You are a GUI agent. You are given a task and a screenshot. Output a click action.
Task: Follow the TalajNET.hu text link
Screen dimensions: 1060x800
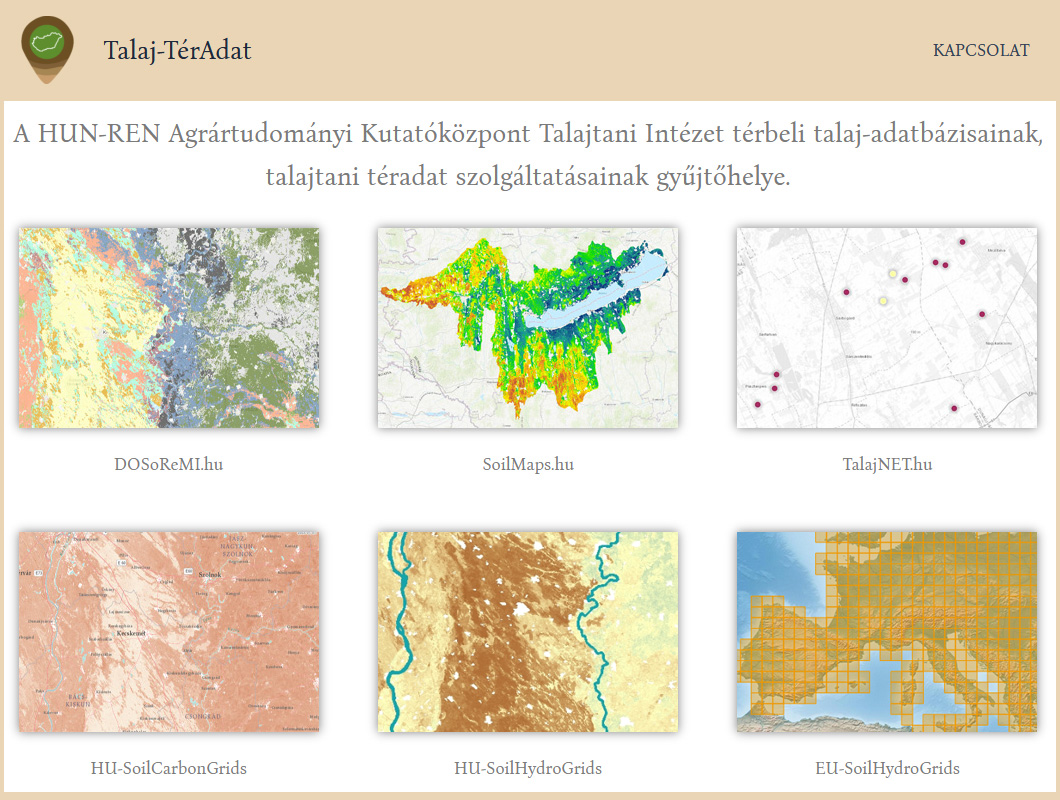(x=887, y=465)
